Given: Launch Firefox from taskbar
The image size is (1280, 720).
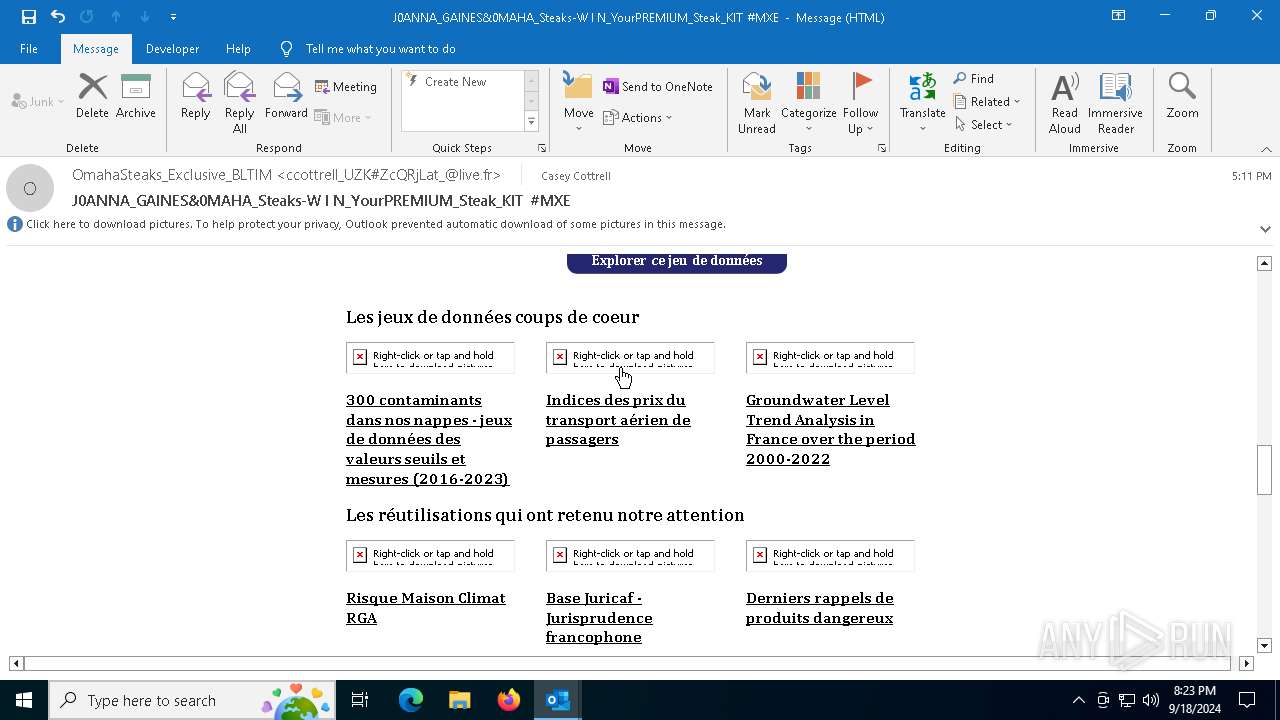Looking at the screenshot, I should pos(509,700).
